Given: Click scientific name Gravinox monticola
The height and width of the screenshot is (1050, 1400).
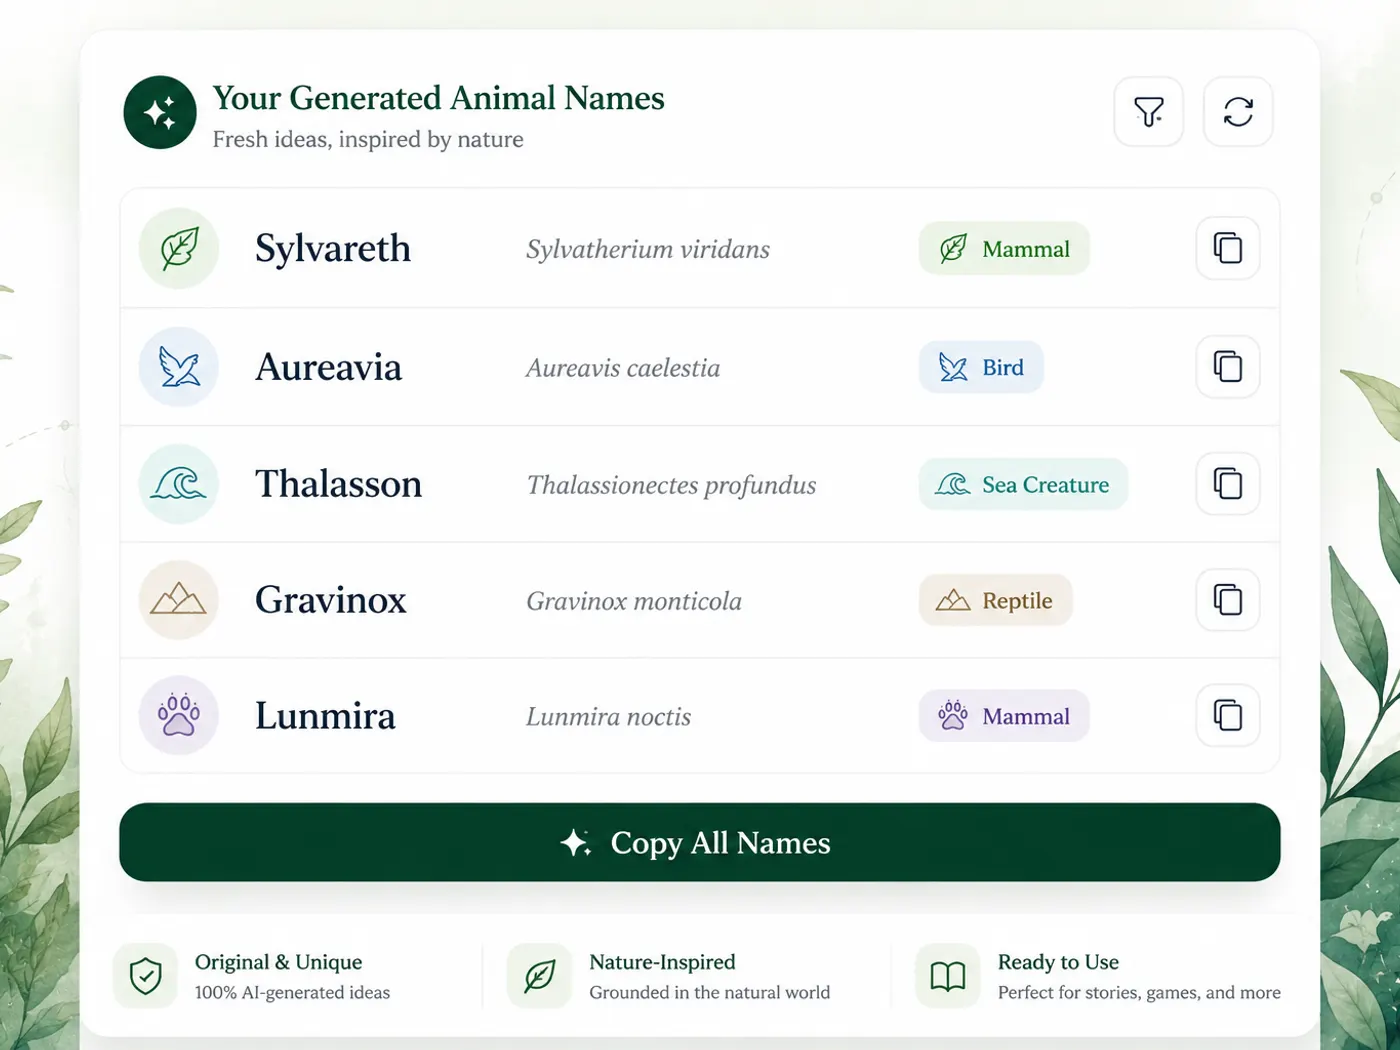Looking at the screenshot, I should click(634, 601).
